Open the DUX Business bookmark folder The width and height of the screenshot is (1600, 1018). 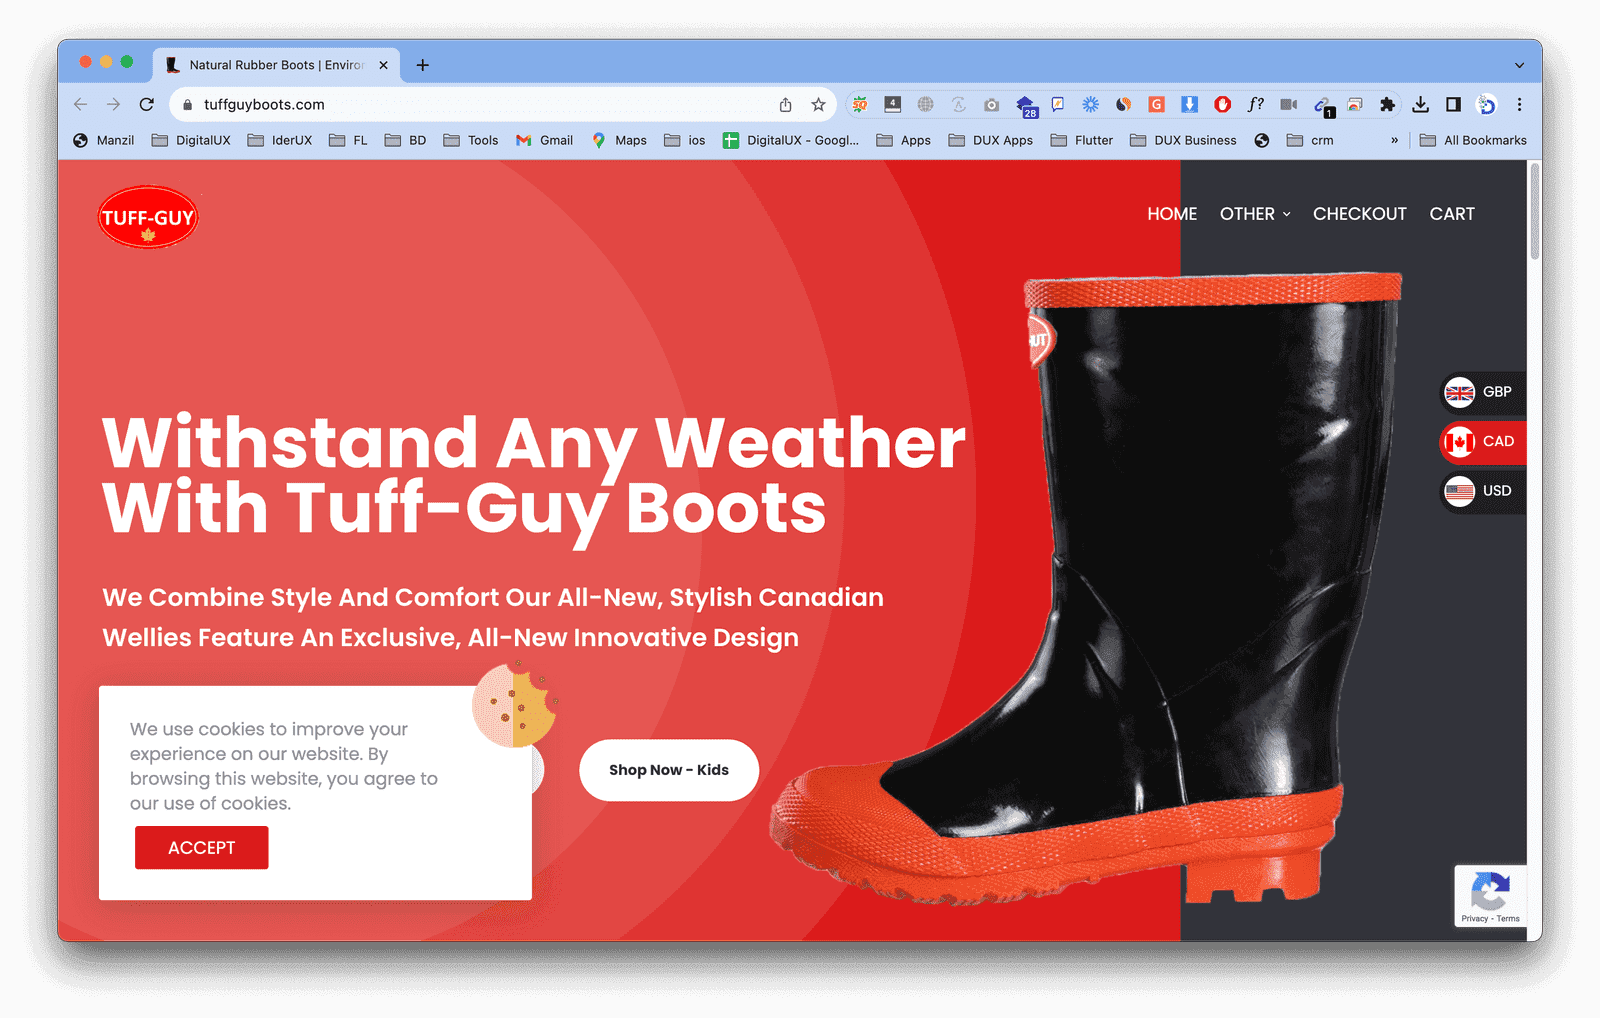tap(1183, 140)
